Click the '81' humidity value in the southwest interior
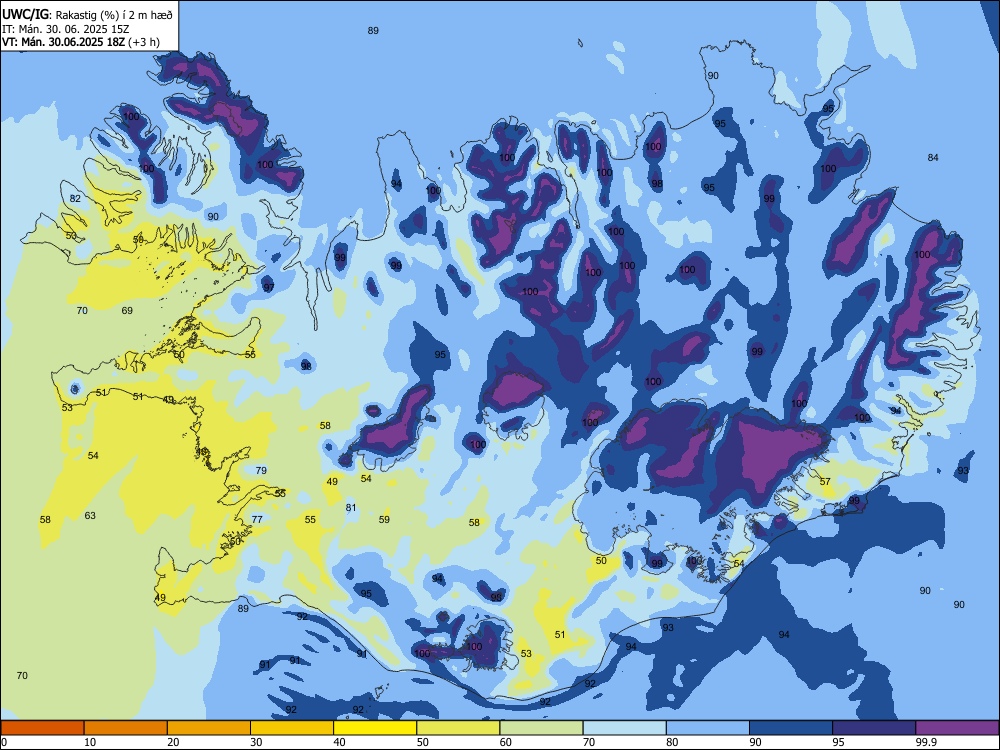 point(351,508)
